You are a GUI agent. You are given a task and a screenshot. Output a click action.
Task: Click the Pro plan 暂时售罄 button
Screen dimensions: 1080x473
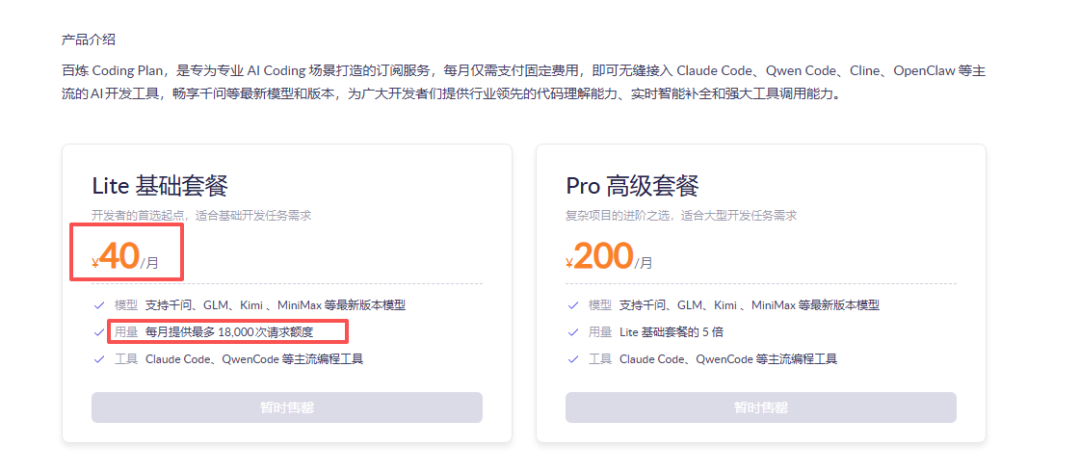click(x=760, y=408)
